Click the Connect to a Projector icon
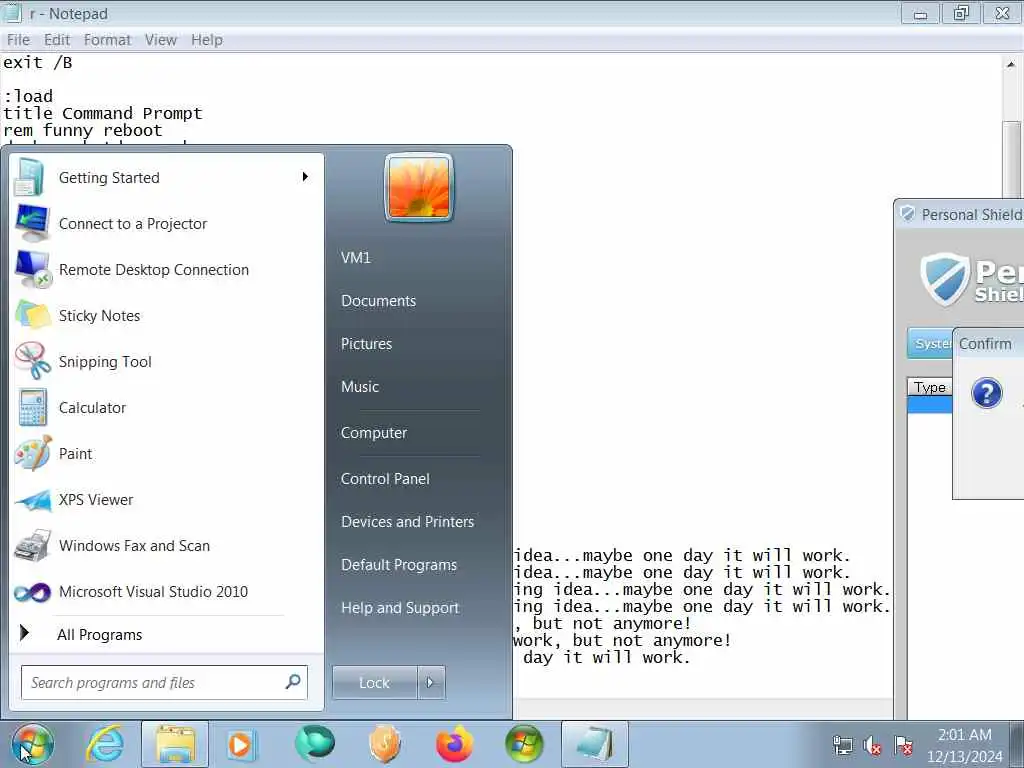Image resolution: width=1024 pixels, height=768 pixels. [32, 223]
